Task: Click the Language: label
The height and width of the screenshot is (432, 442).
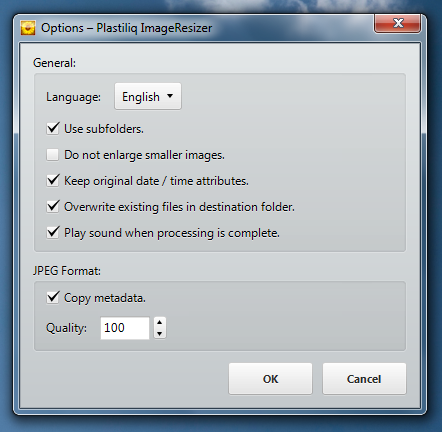Action: click(73, 97)
